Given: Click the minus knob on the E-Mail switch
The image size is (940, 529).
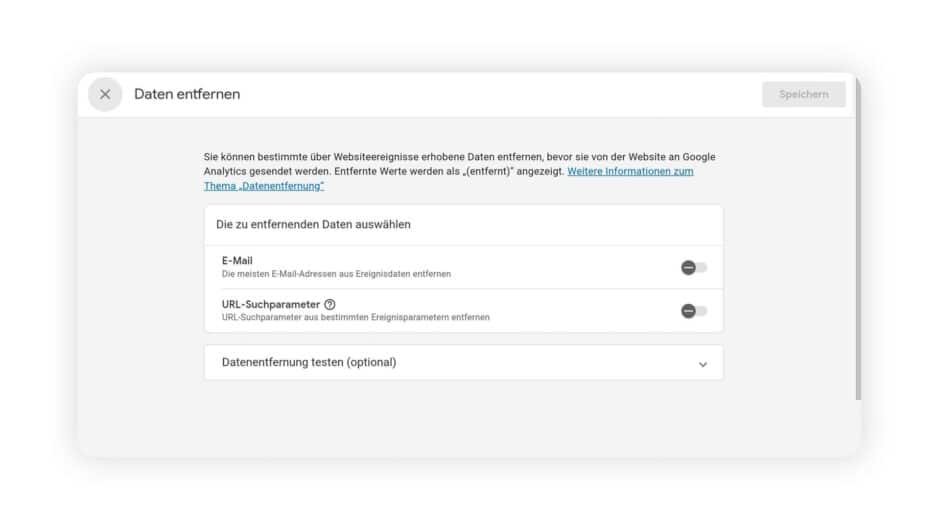Looking at the screenshot, I should 688,267.
